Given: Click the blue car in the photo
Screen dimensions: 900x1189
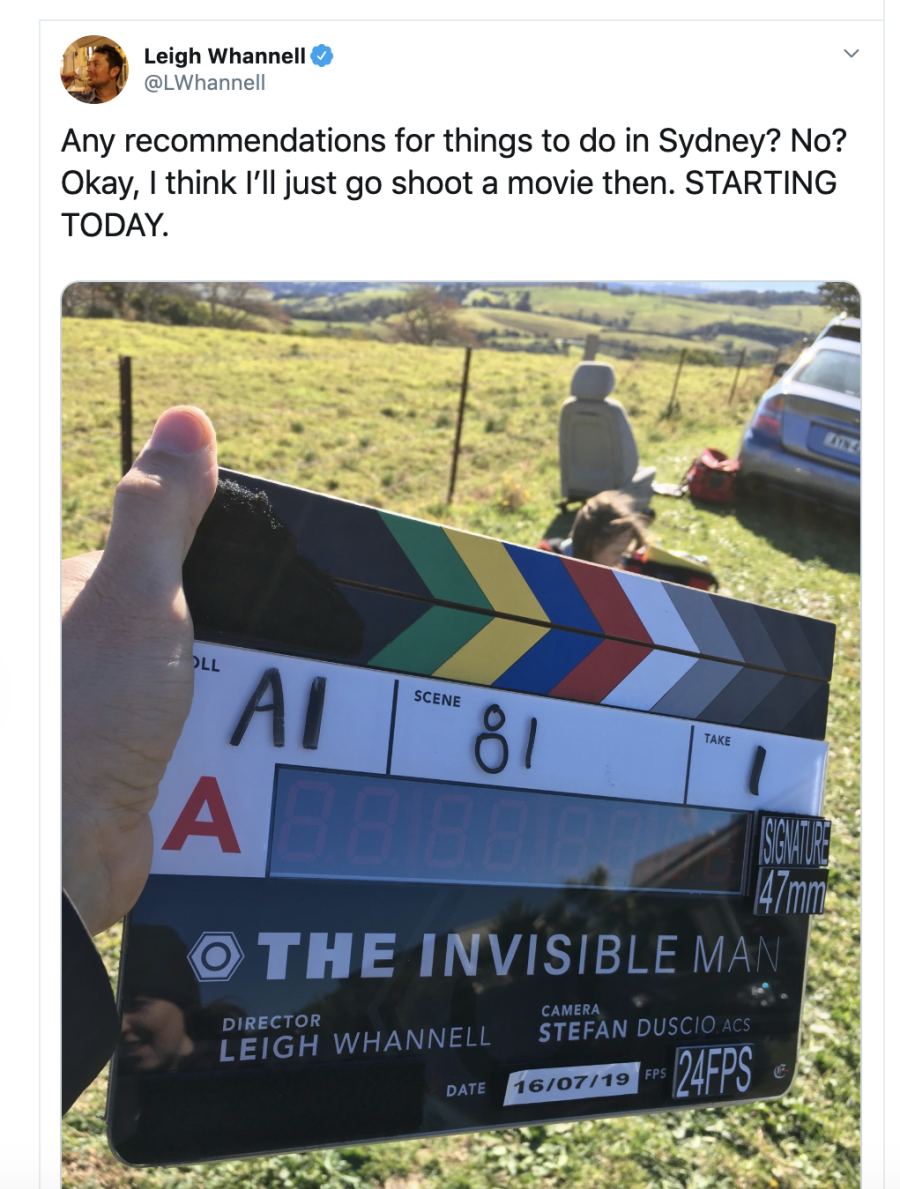Looking at the screenshot, I should (x=801, y=414).
